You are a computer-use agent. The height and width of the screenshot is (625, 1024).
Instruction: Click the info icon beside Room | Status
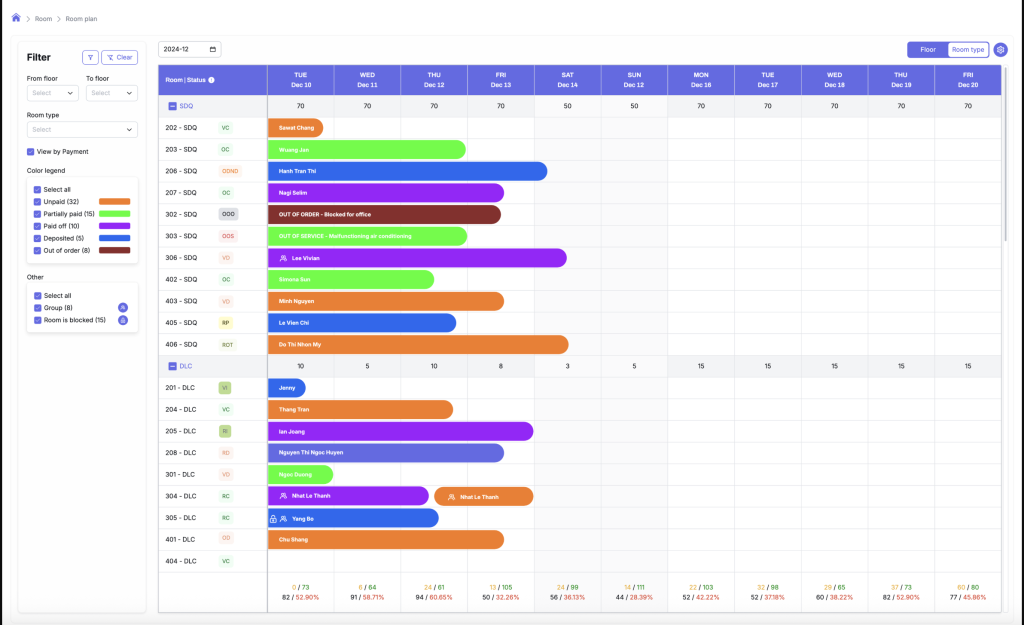point(211,80)
